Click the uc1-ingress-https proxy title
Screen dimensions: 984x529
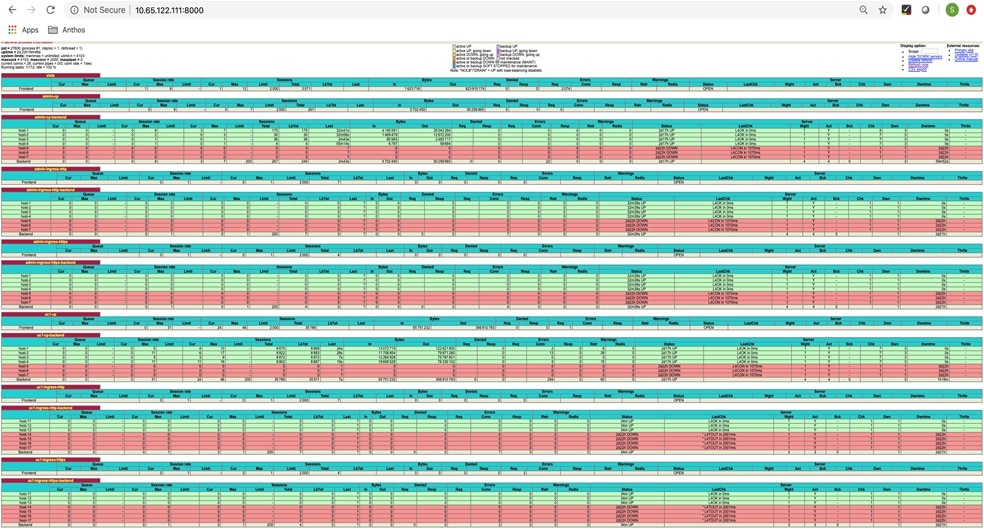click(x=50, y=461)
